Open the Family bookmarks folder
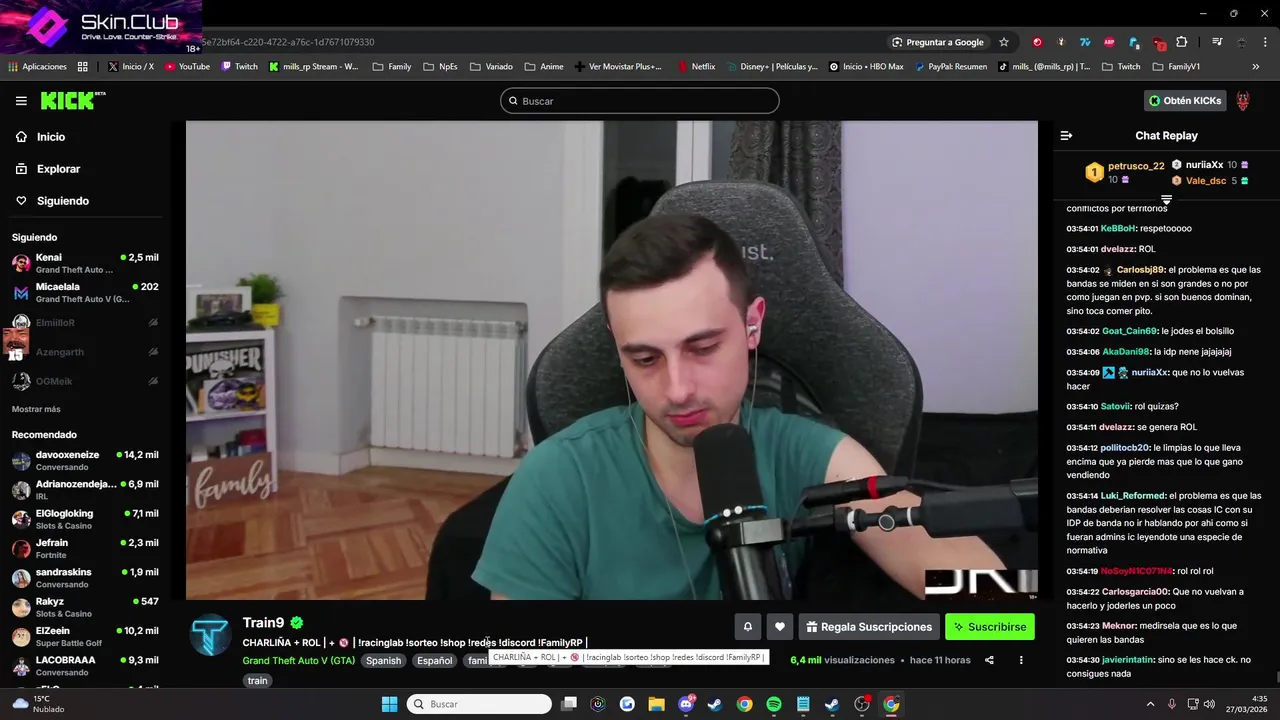Image resolution: width=1280 pixels, height=720 pixels. [391, 67]
